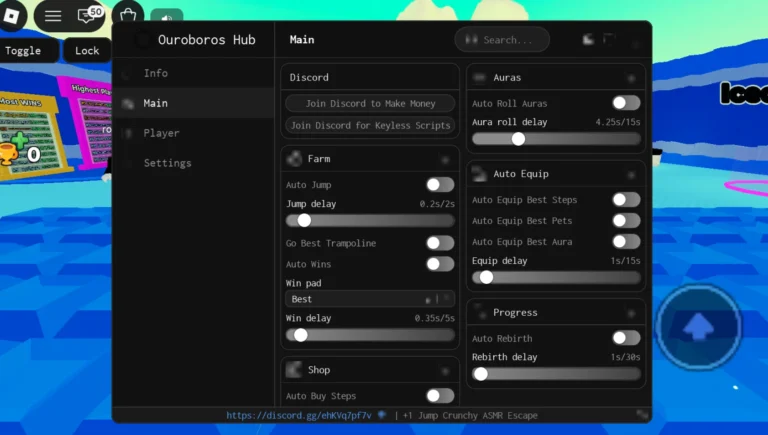Image resolution: width=768 pixels, height=435 pixels.
Task: Click the Auto Equip section icon
Action: pyautogui.click(x=479, y=174)
